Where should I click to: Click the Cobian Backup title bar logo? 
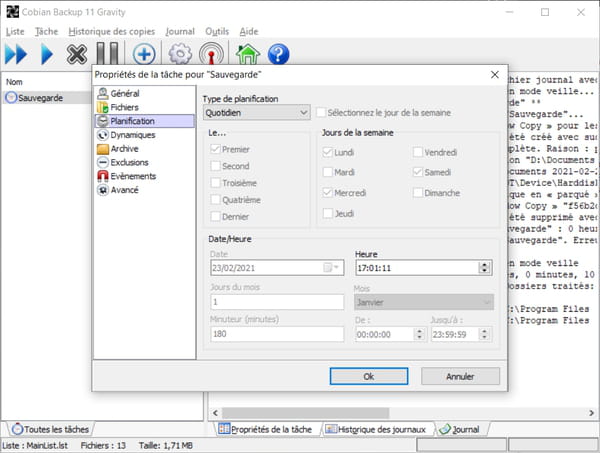coord(12,12)
